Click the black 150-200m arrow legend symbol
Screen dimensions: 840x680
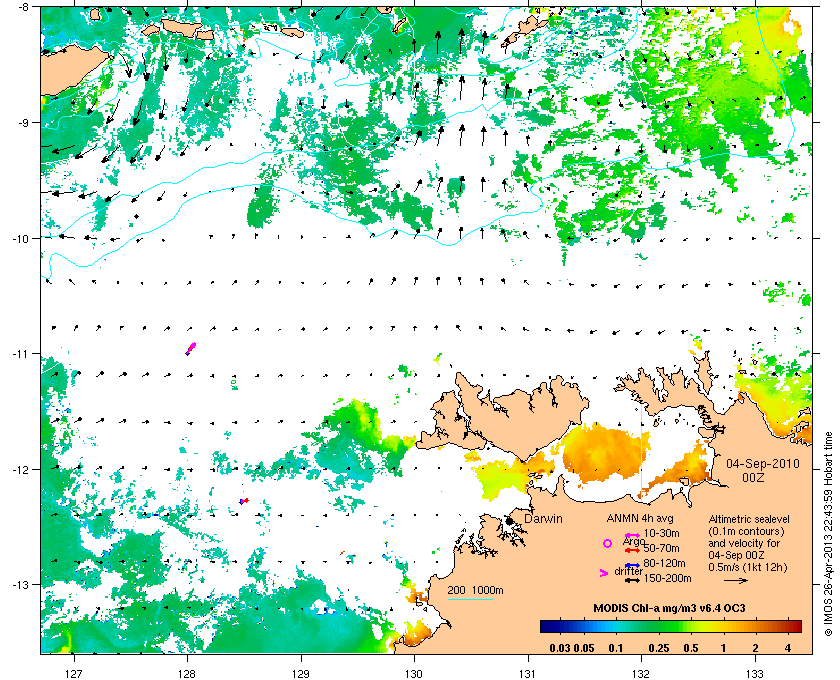point(633,580)
